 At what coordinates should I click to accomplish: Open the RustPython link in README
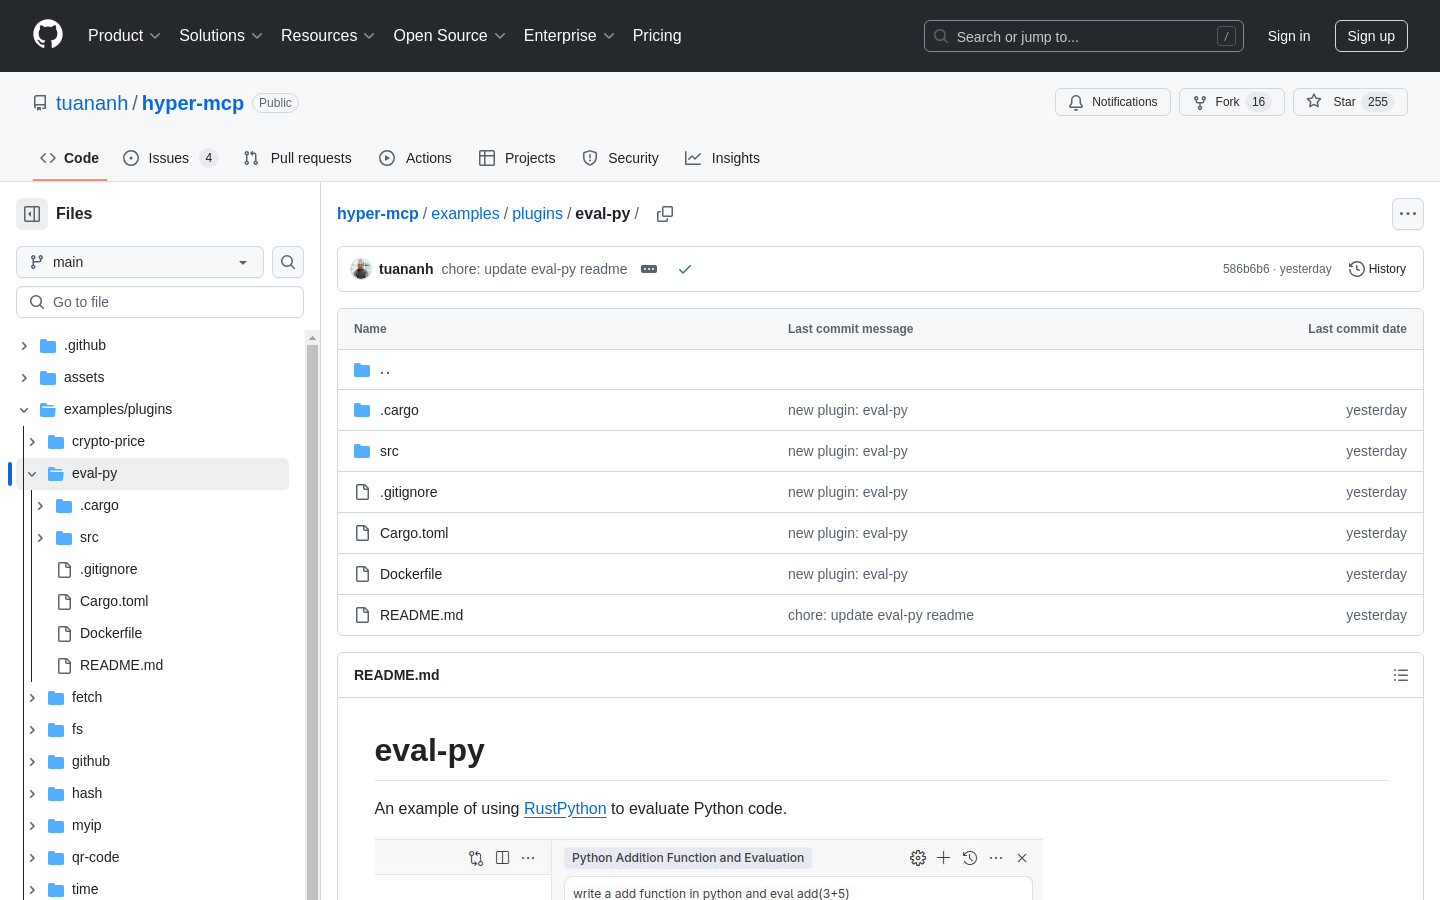tap(565, 808)
